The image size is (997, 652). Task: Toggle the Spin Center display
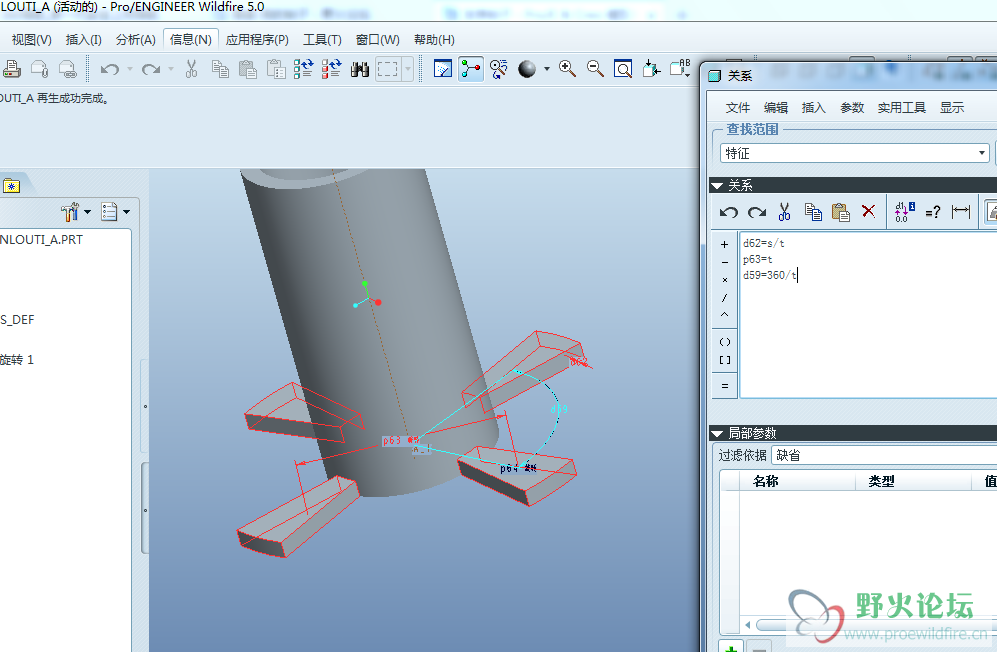tap(471, 69)
